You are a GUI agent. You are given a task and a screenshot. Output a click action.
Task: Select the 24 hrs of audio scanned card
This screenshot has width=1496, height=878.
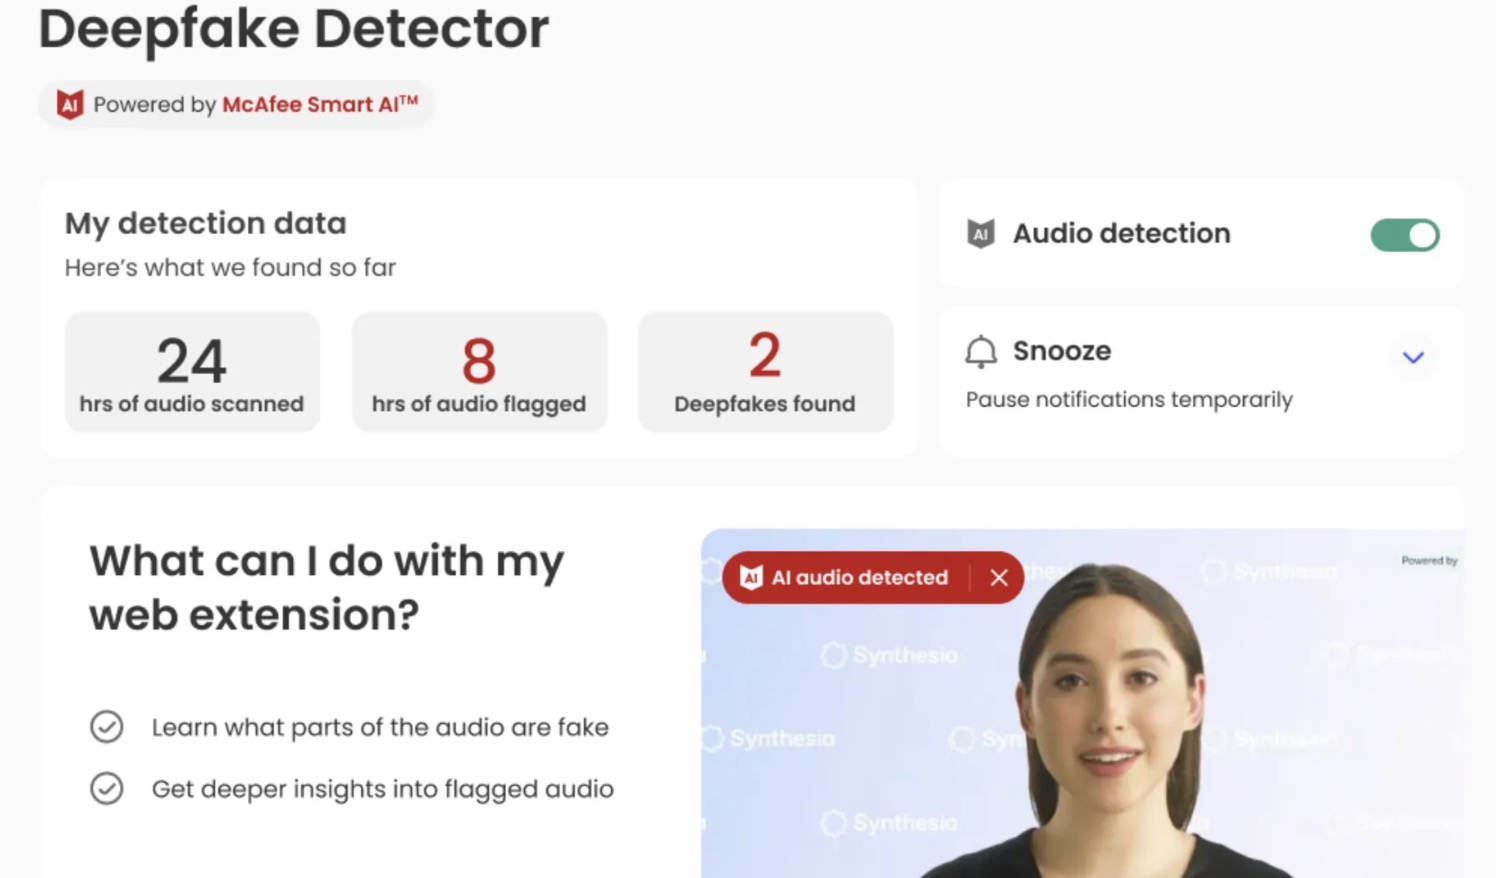[192, 372]
